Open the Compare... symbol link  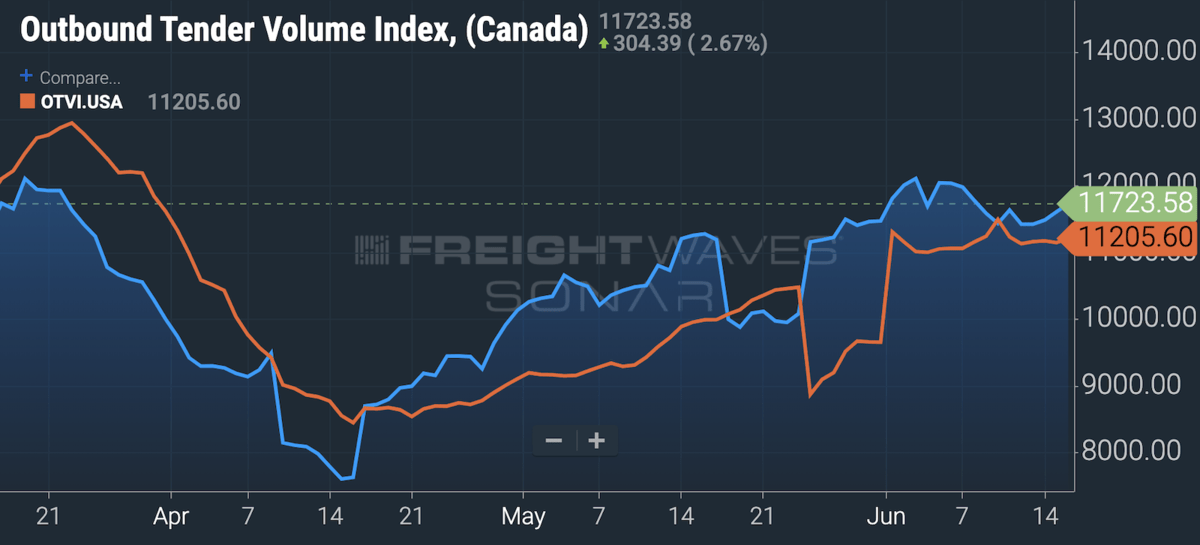pos(80,77)
